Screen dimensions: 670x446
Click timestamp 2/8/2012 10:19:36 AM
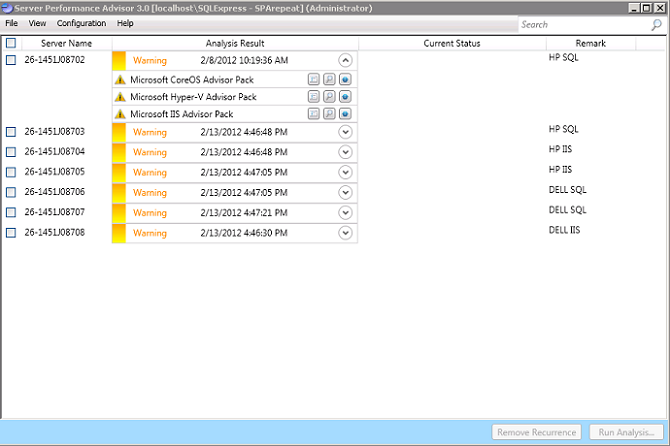[244, 60]
